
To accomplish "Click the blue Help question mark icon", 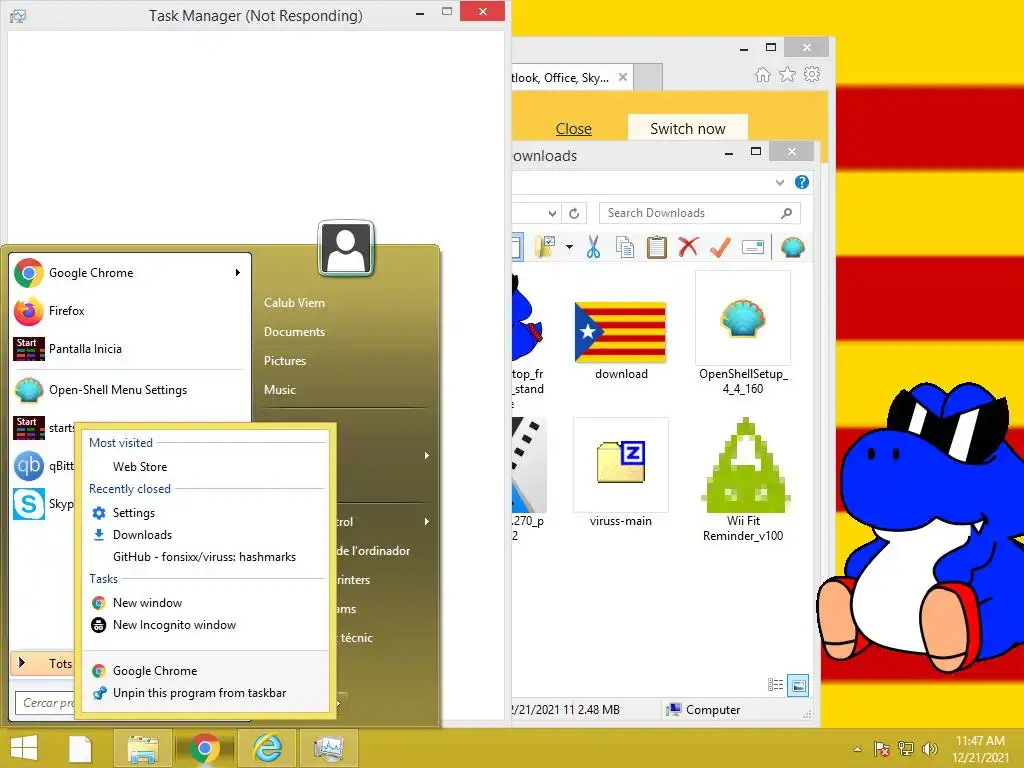I will tap(802, 182).
